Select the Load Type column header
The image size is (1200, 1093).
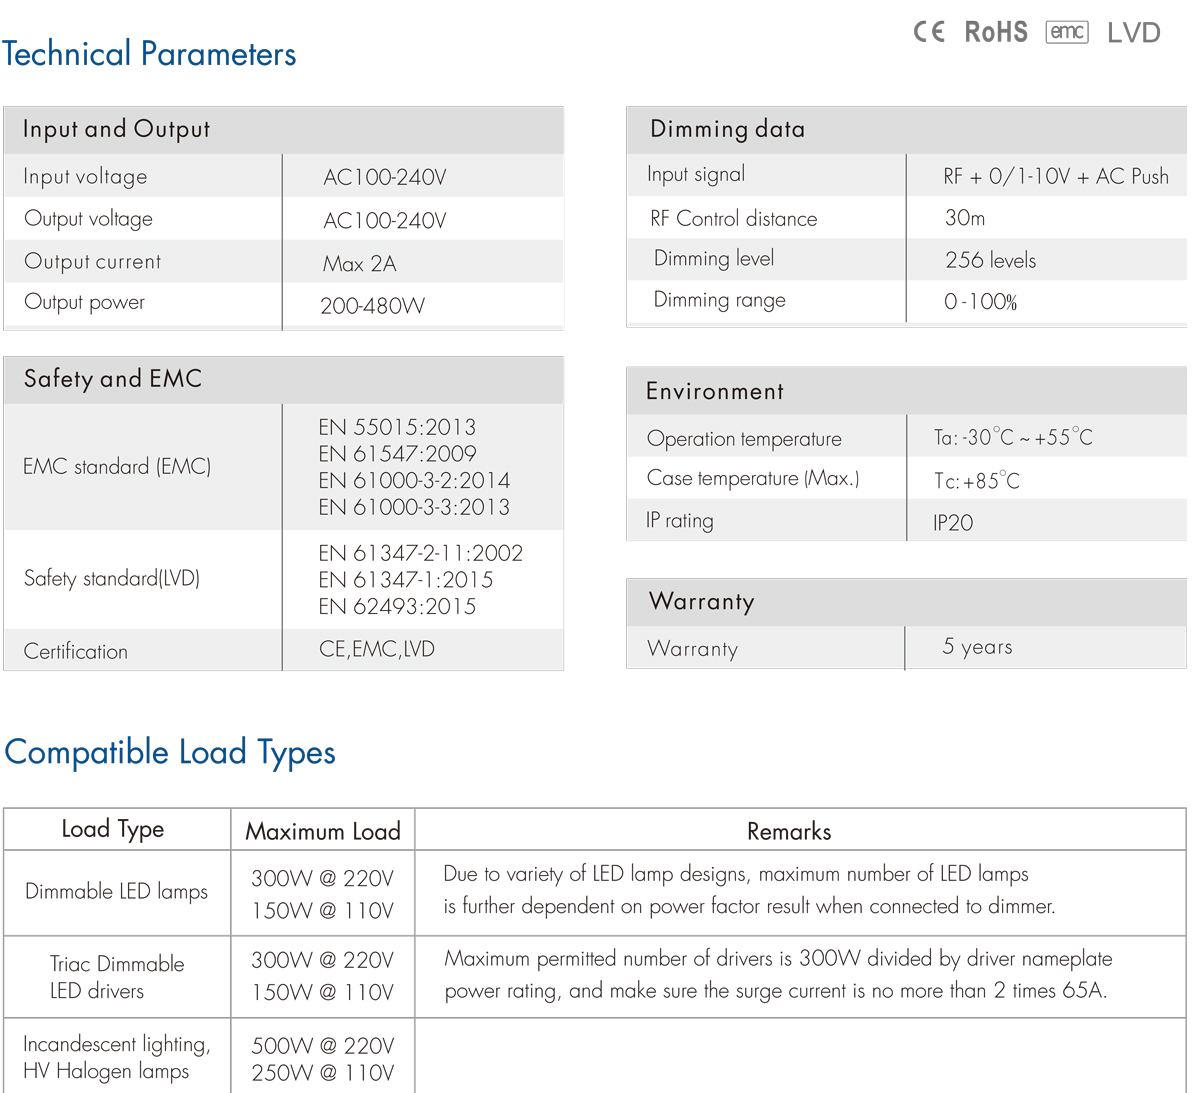click(x=113, y=829)
